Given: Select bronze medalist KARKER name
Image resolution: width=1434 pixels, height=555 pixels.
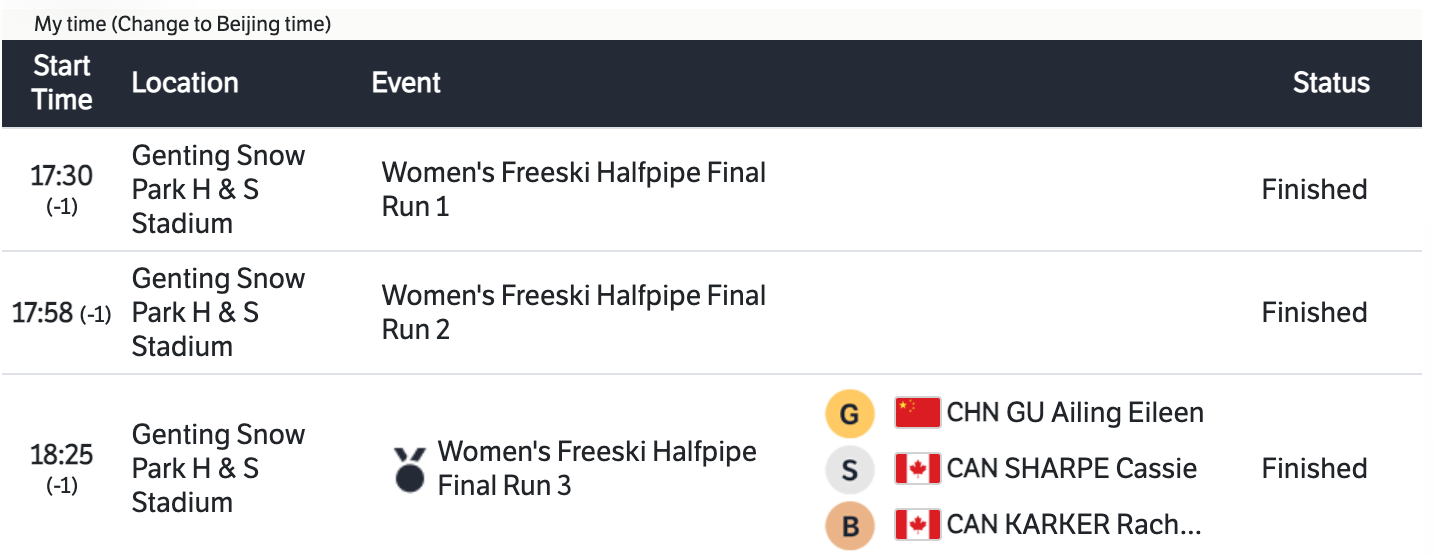Looking at the screenshot, I should (1073, 524).
